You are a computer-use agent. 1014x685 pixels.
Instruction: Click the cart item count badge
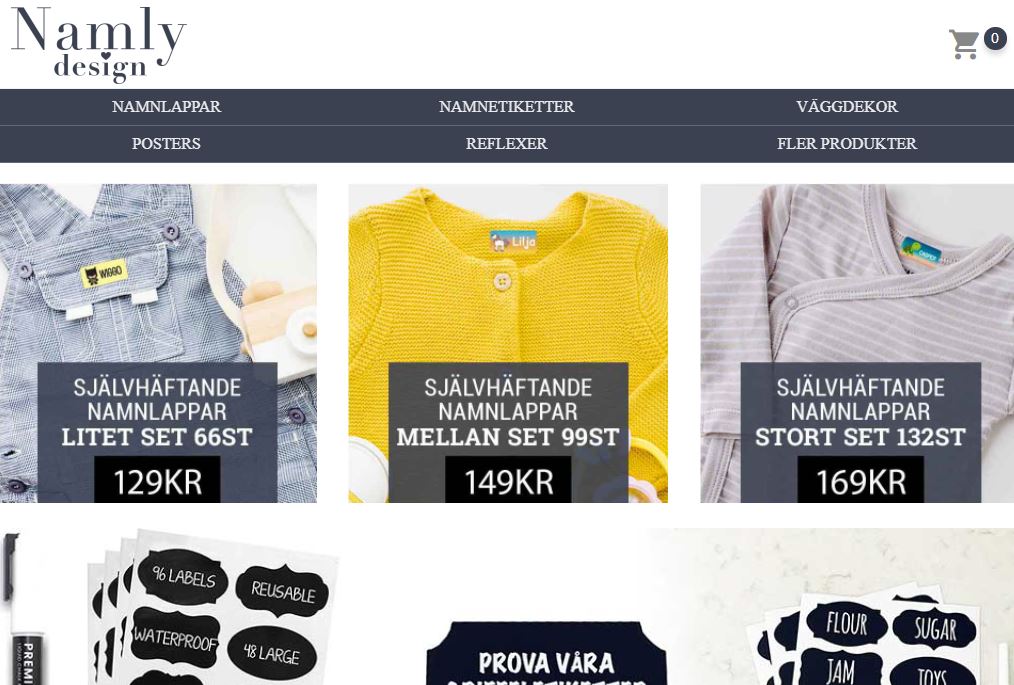[x=995, y=38]
